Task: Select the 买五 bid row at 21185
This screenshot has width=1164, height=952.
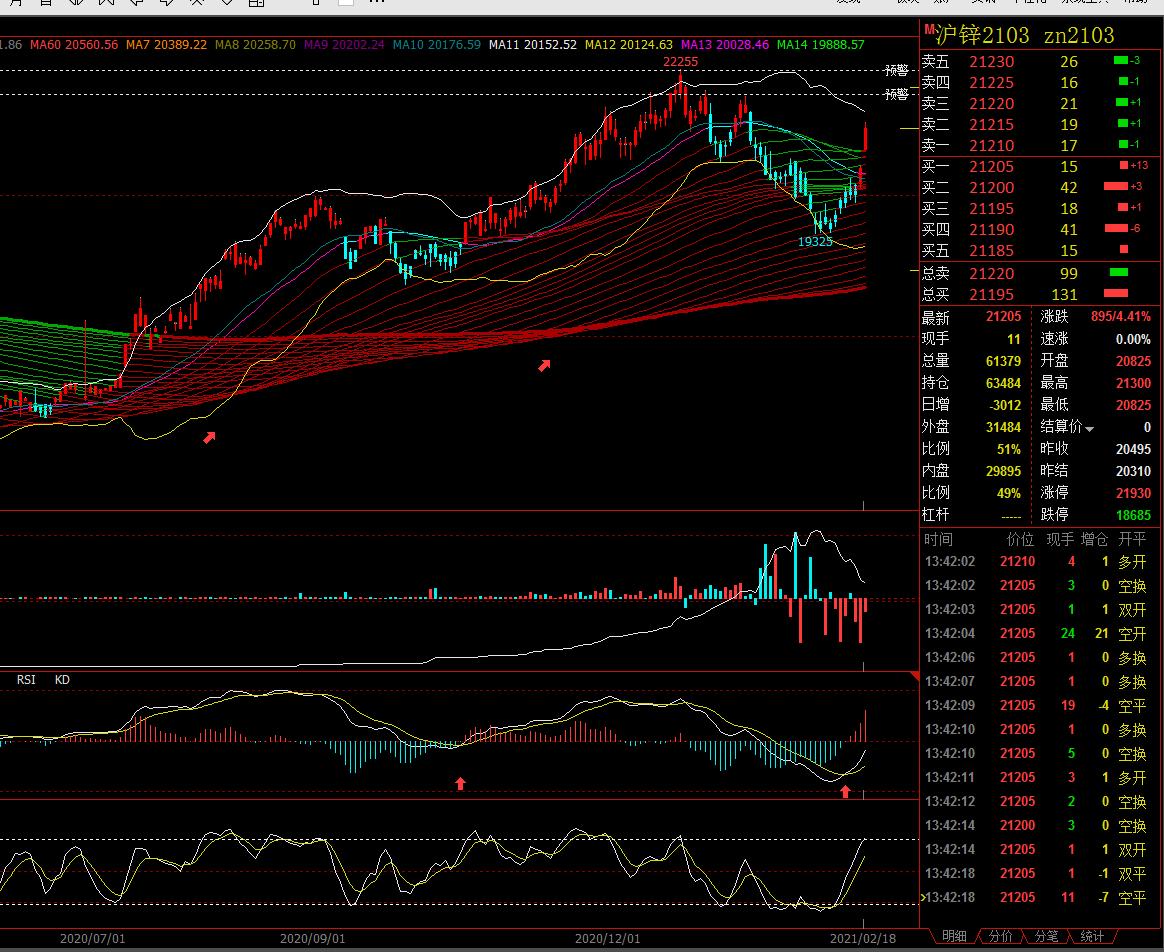Action: click(1041, 250)
